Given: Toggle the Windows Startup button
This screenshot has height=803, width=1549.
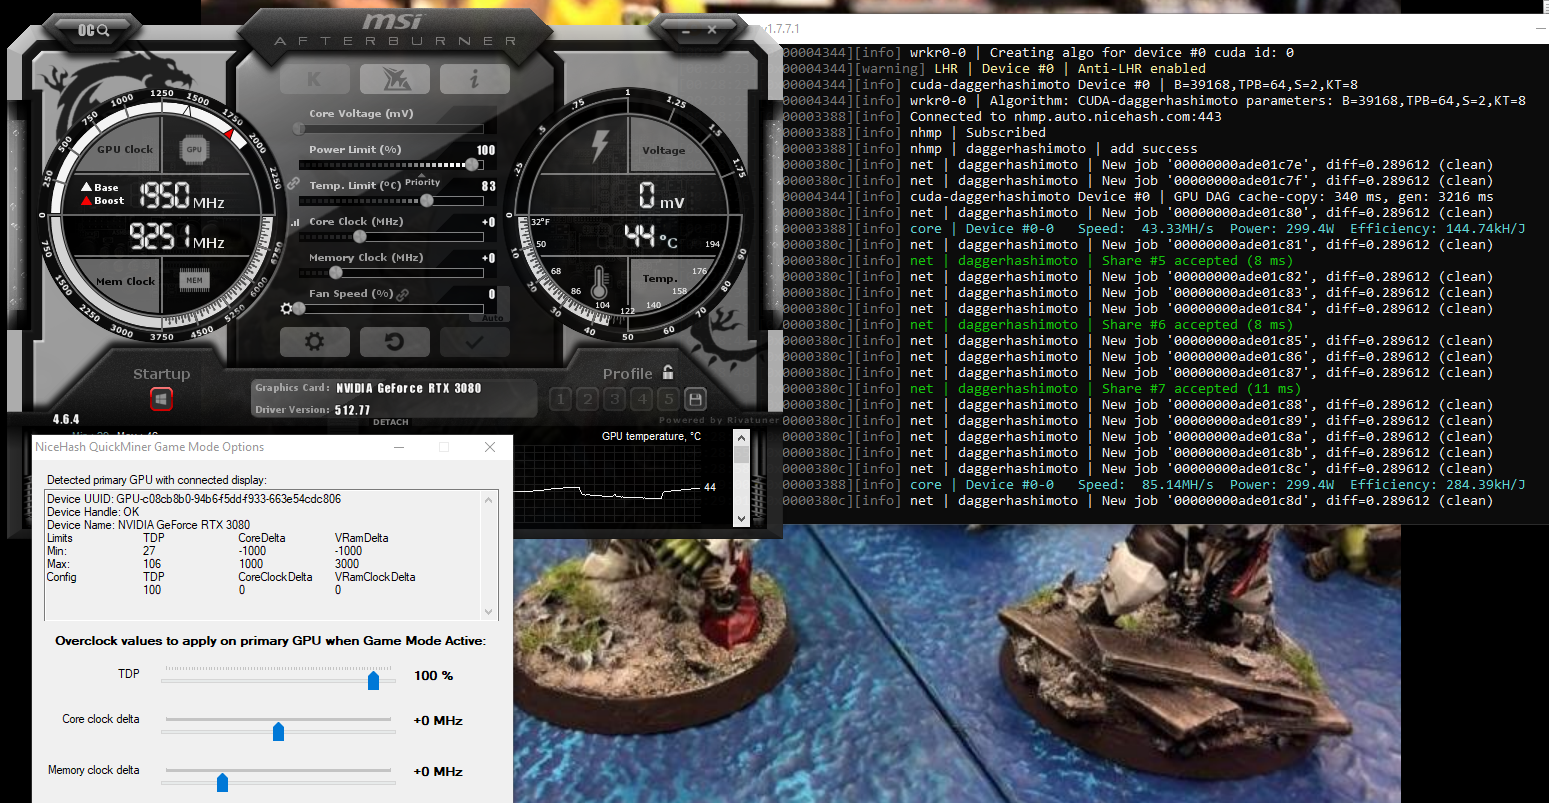Looking at the screenshot, I should coord(161,399).
